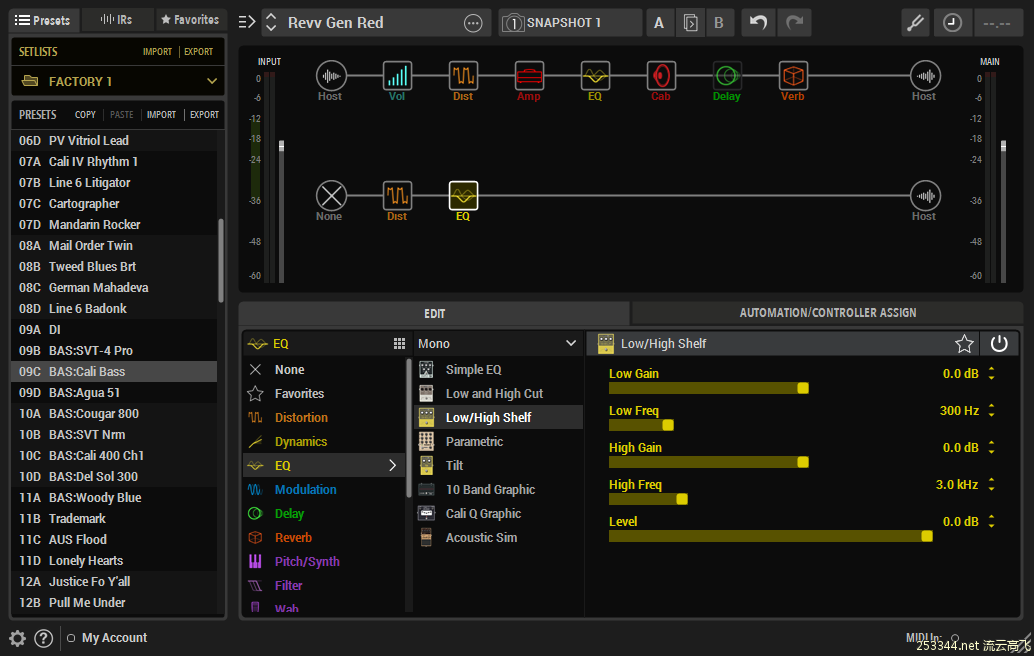Open the EDIT tab
The width and height of the screenshot is (1034, 656).
pos(434,313)
